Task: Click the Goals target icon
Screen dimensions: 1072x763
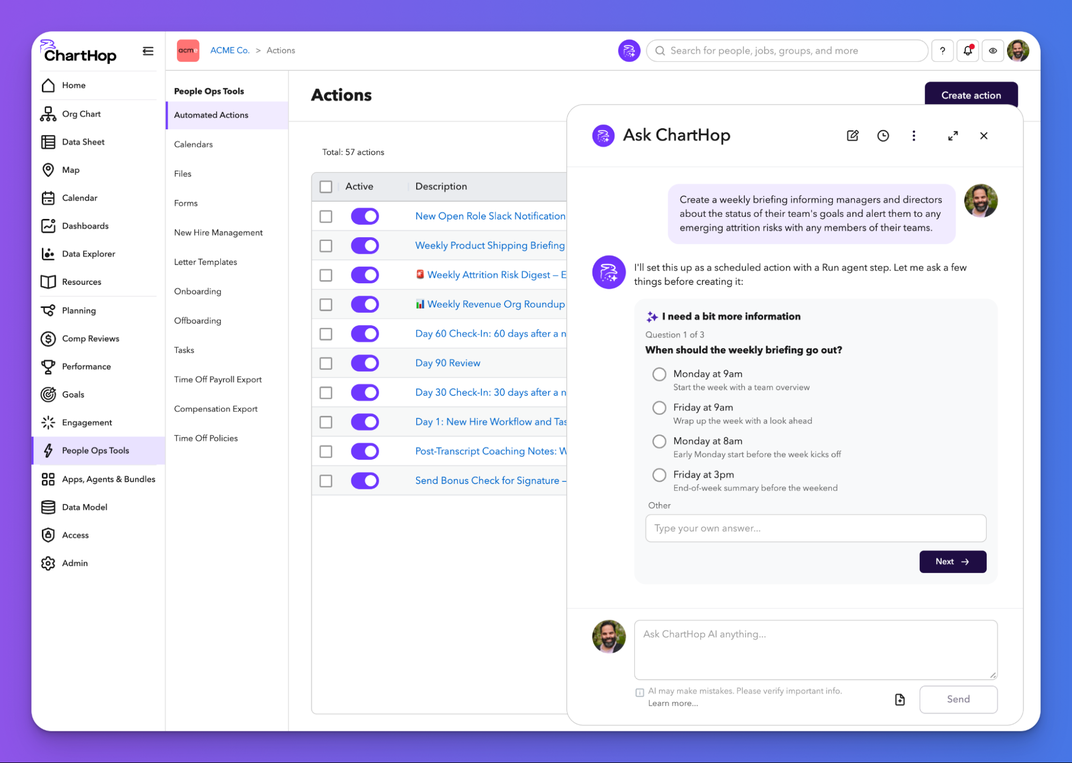Action: pyautogui.click(x=48, y=395)
